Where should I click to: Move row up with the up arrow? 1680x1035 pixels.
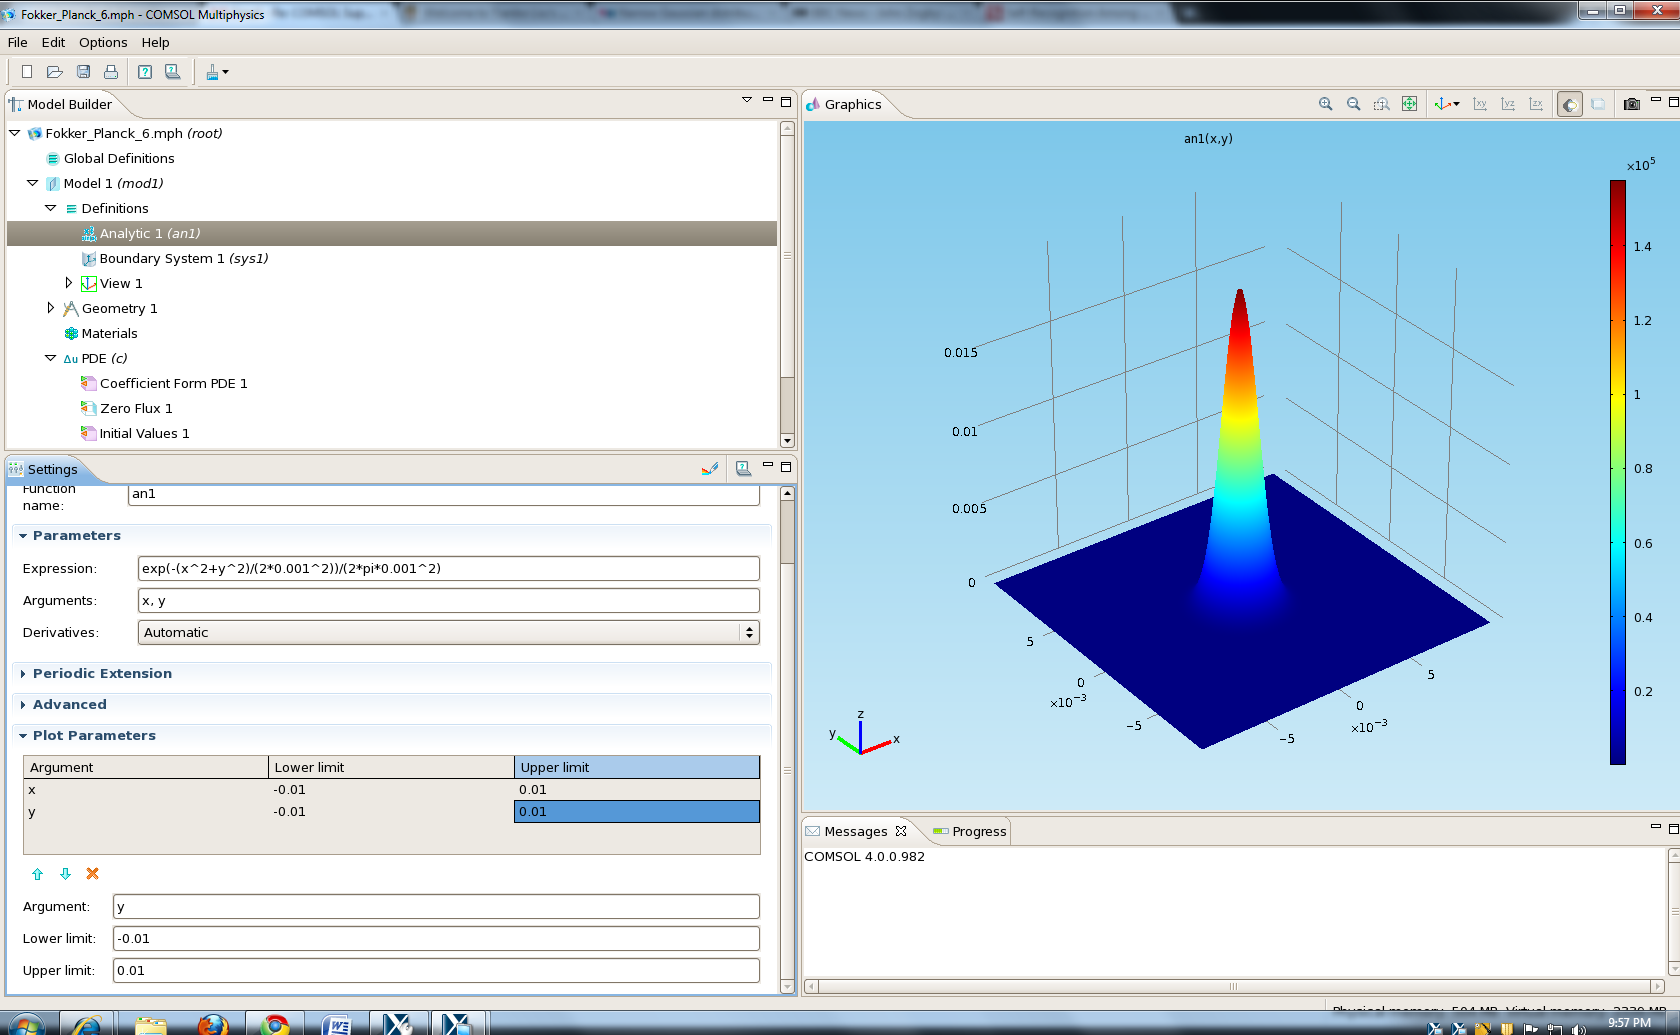38,874
